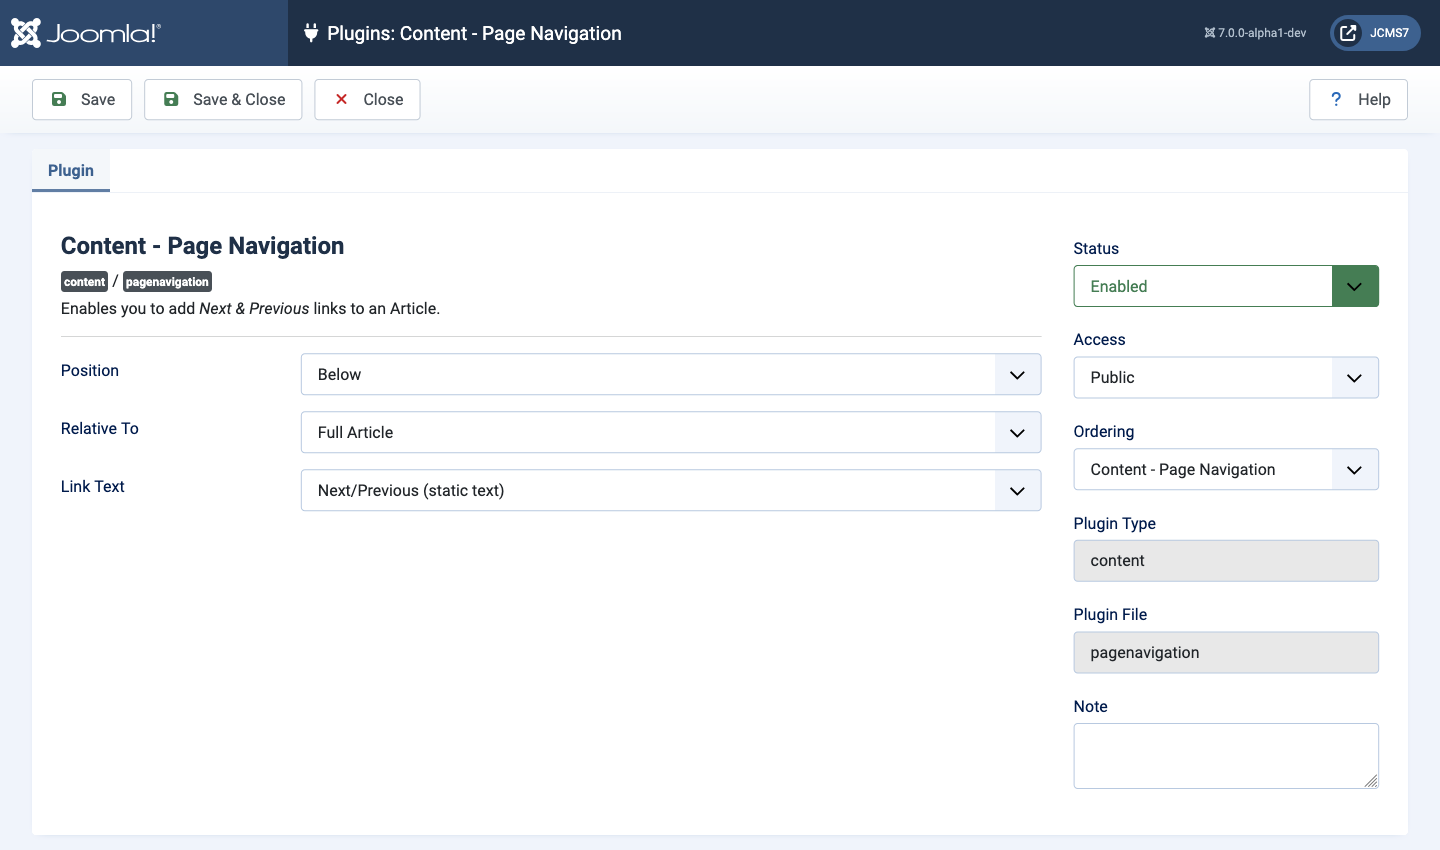
Task: Open the Help button
Action: [1358, 100]
